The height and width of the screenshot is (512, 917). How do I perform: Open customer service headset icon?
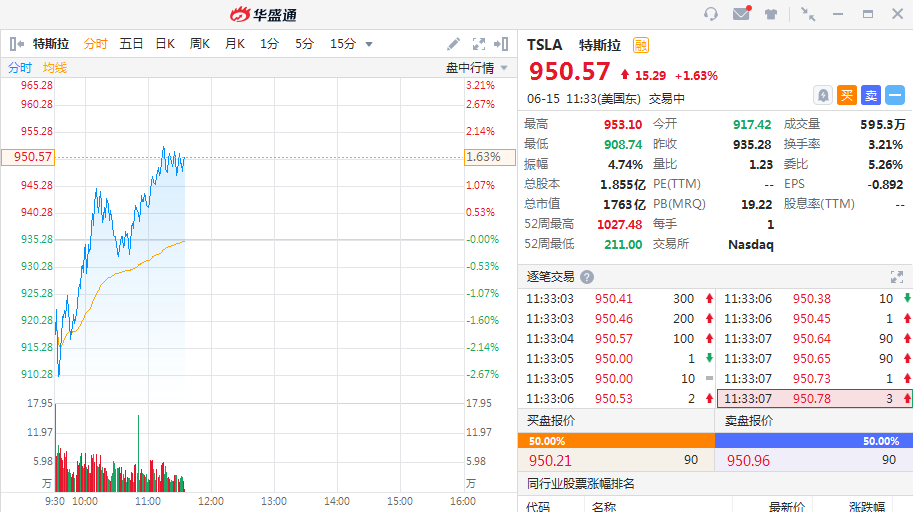[711, 14]
